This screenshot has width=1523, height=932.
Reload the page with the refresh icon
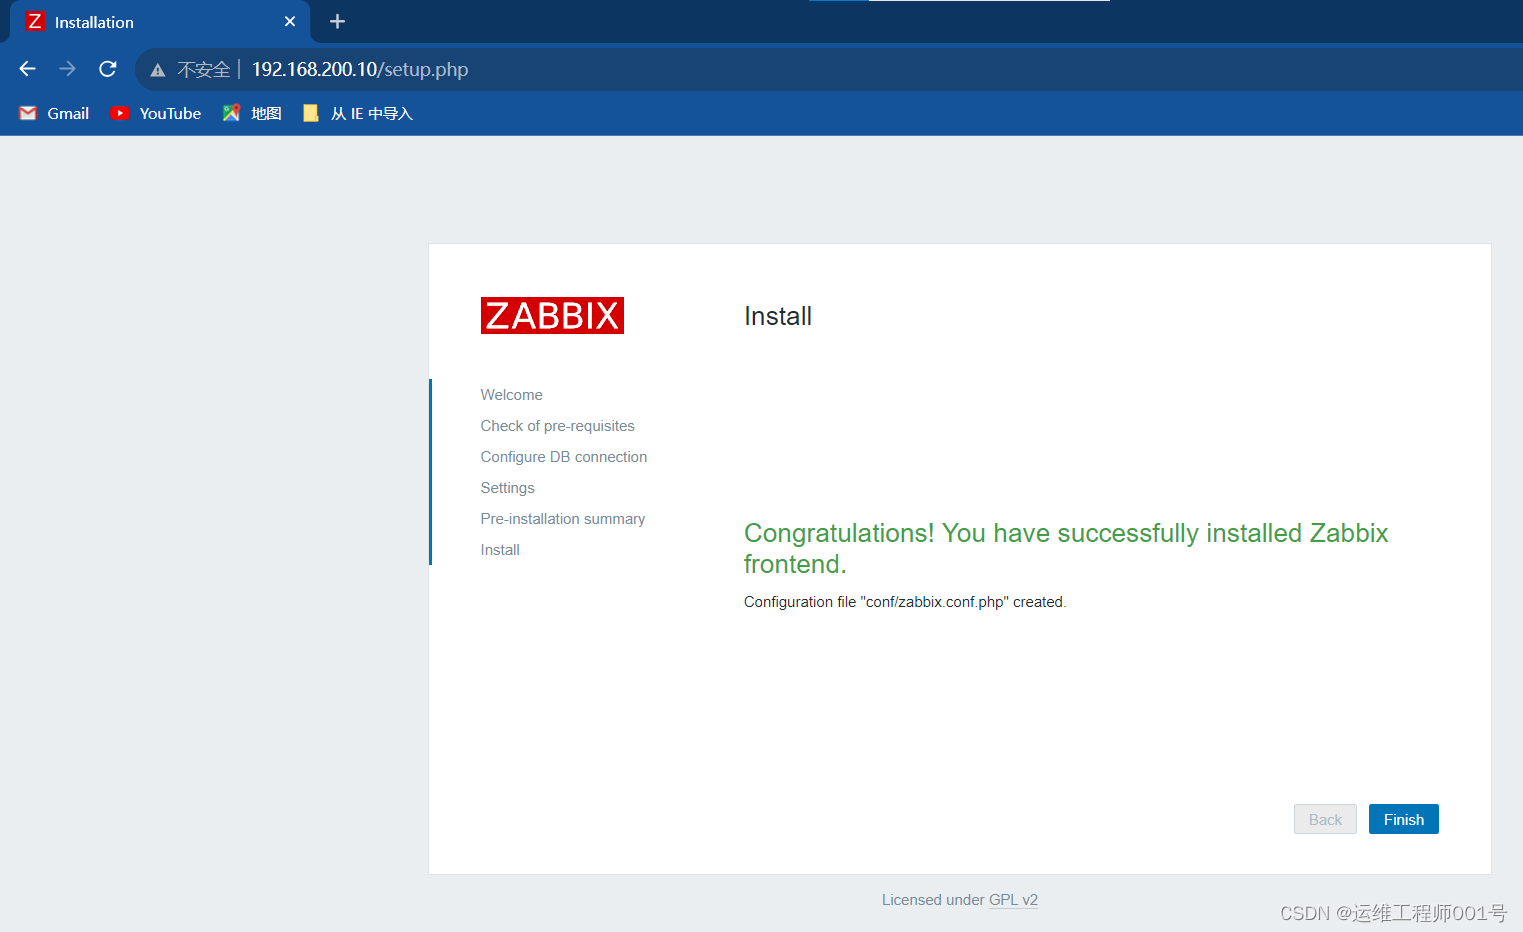[x=108, y=69]
